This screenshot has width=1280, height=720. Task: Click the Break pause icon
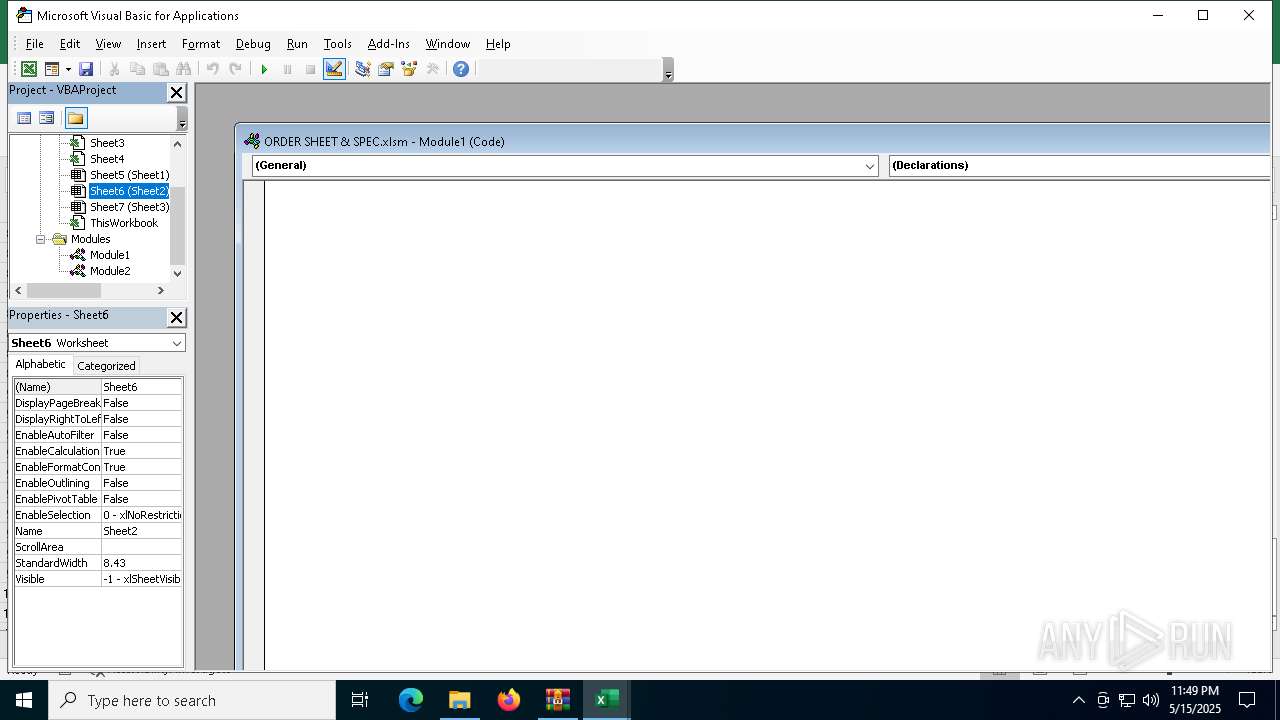click(x=287, y=69)
